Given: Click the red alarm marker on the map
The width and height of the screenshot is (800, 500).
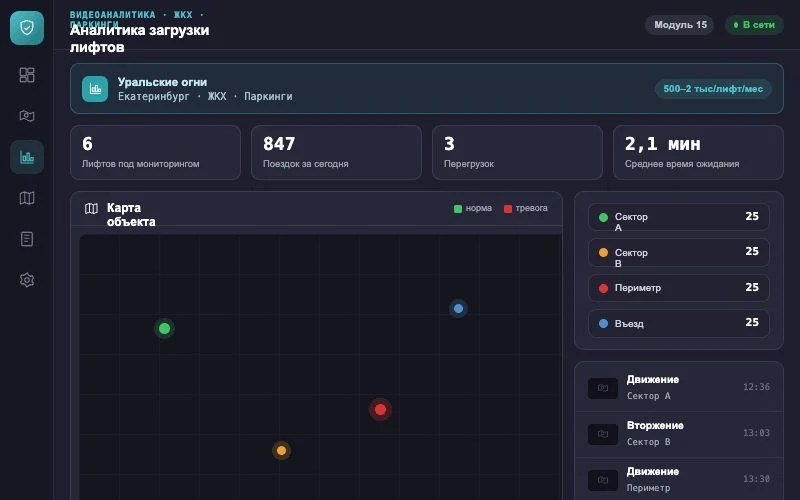Looking at the screenshot, I should point(380,409).
